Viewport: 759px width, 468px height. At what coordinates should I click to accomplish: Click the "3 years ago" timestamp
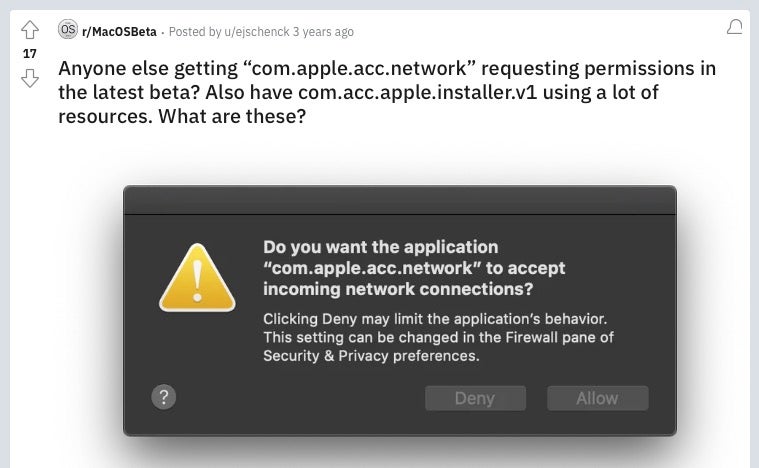pos(323,32)
